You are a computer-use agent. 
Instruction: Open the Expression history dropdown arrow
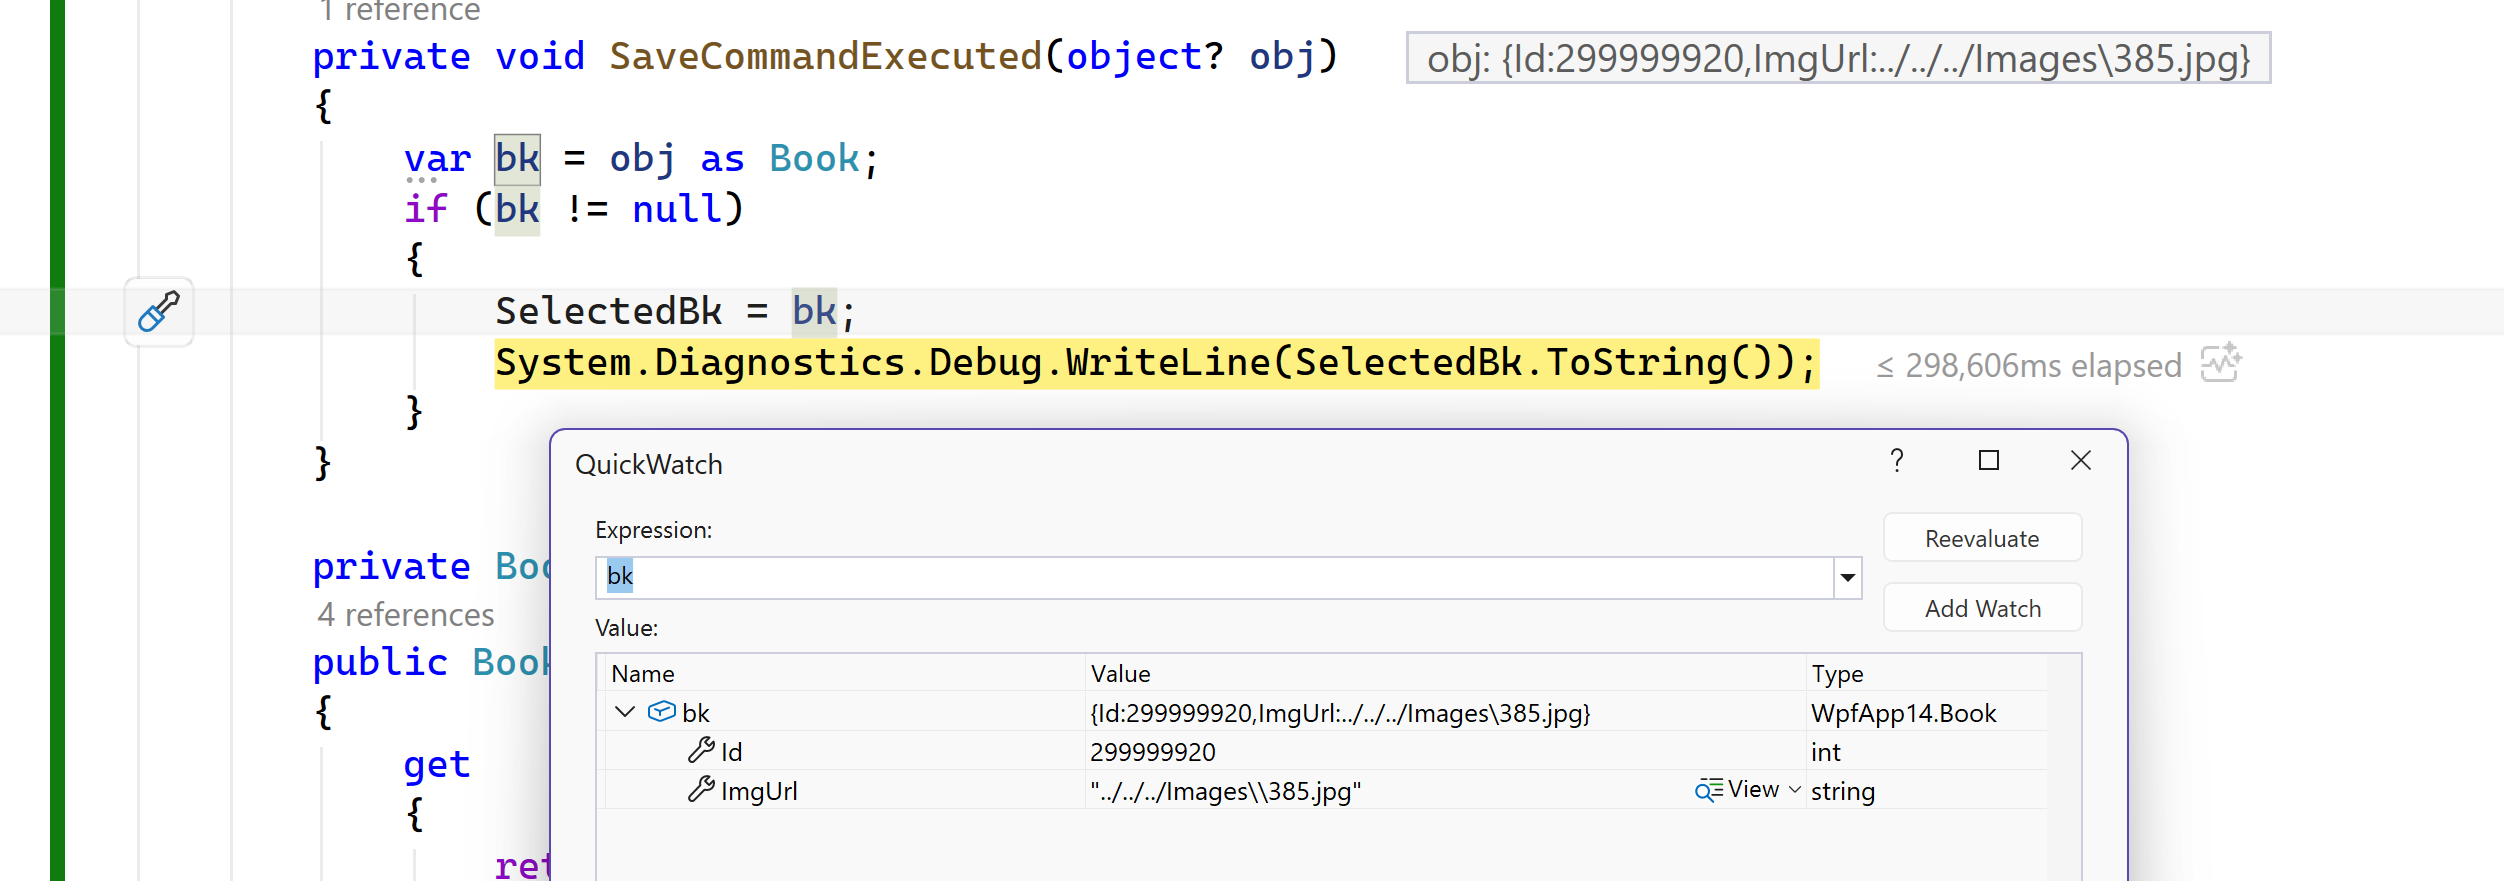tap(1848, 577)
